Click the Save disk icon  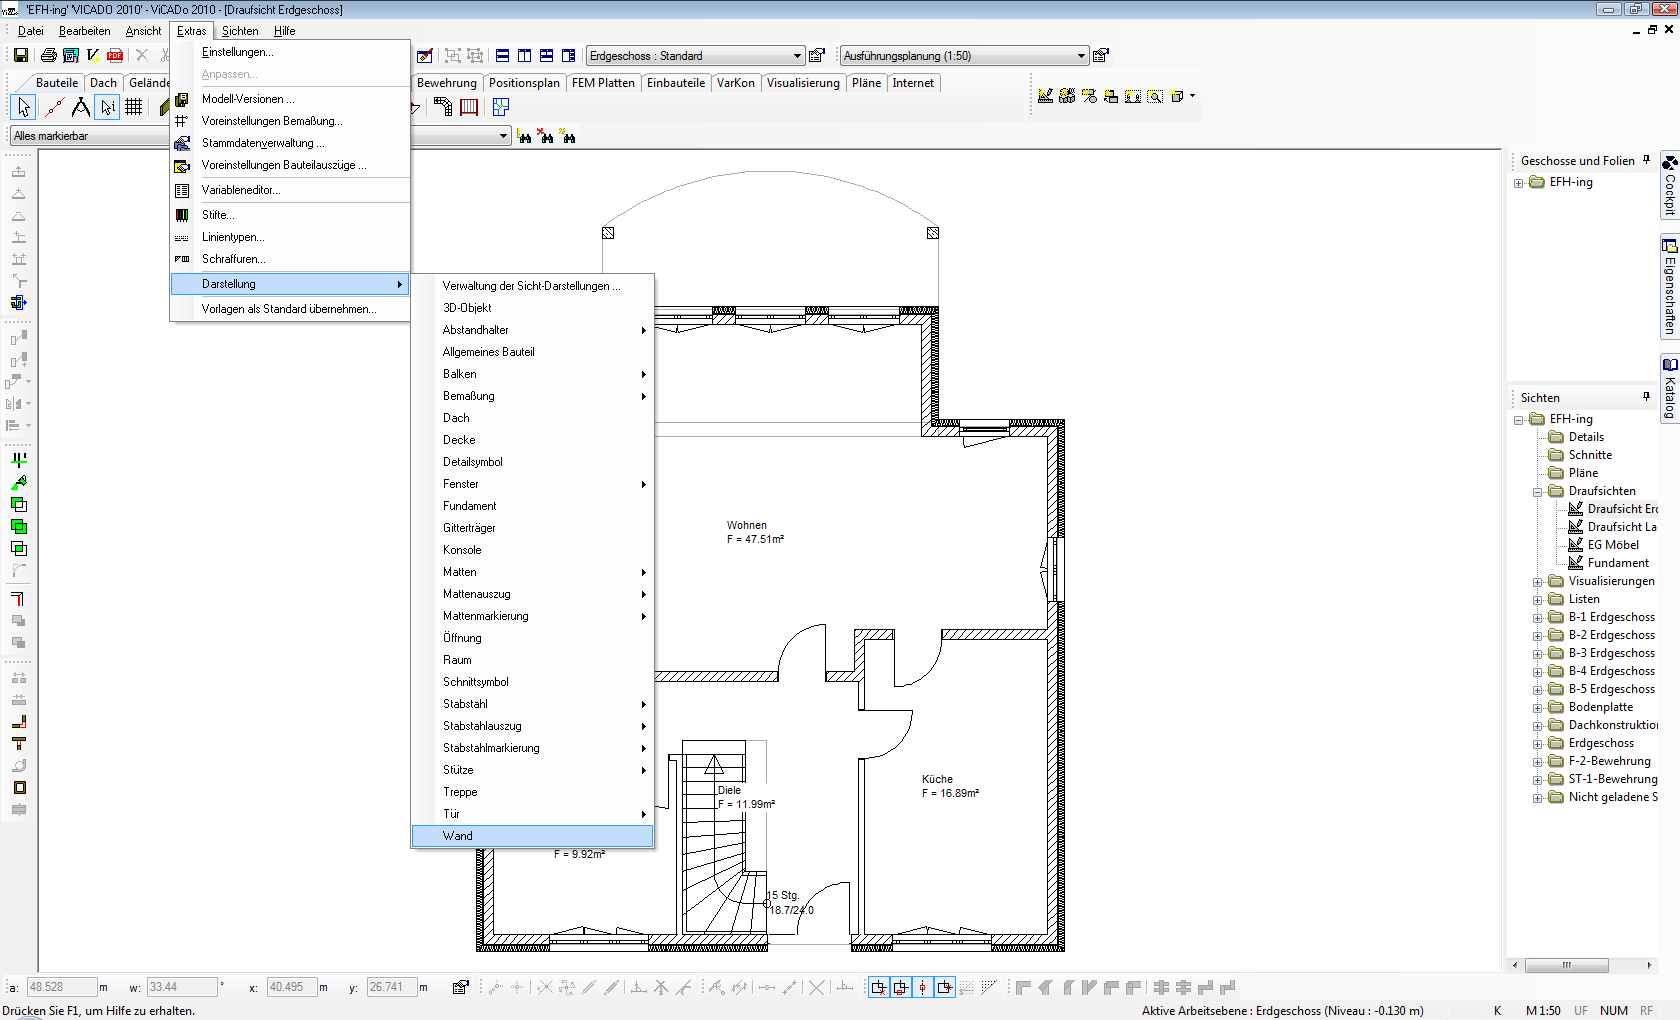pyautogui.click(x=20, y=55)
